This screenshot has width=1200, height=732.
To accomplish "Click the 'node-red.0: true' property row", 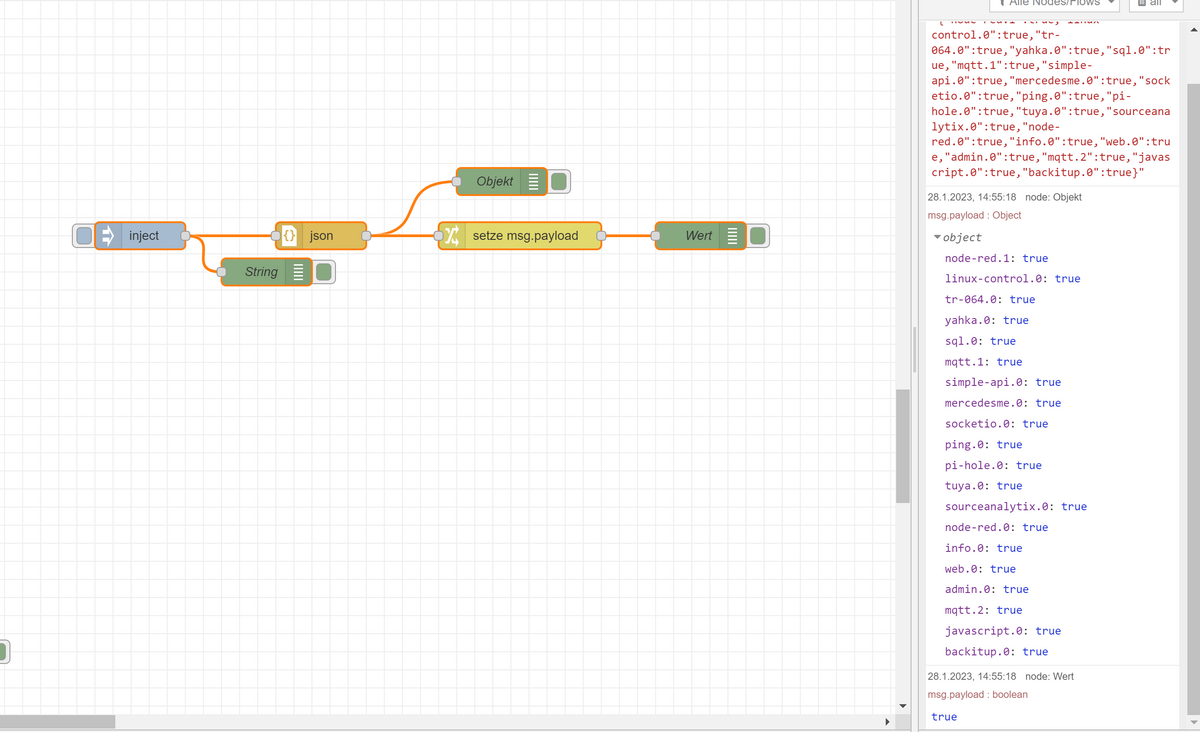I will pos(997,527).
